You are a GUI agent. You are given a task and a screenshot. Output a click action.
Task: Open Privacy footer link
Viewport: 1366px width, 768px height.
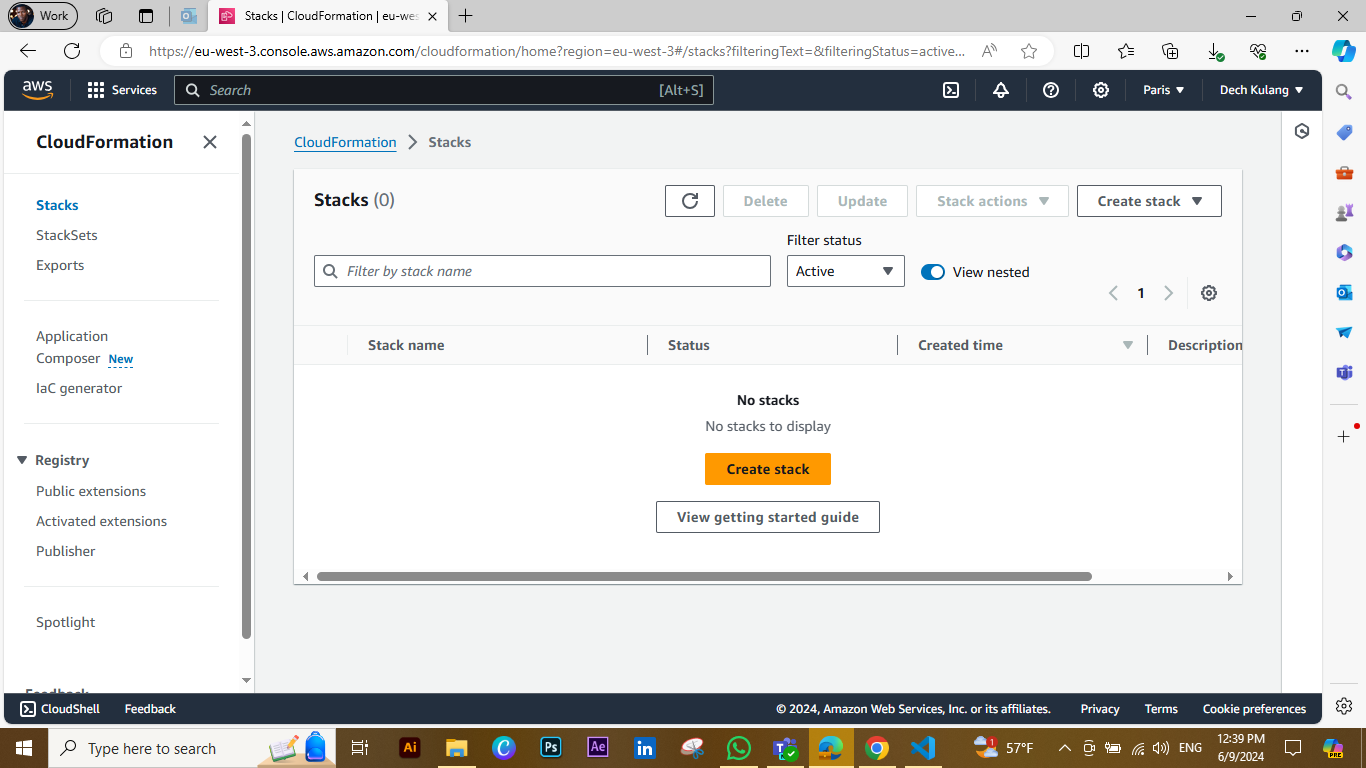[1100, 709]
